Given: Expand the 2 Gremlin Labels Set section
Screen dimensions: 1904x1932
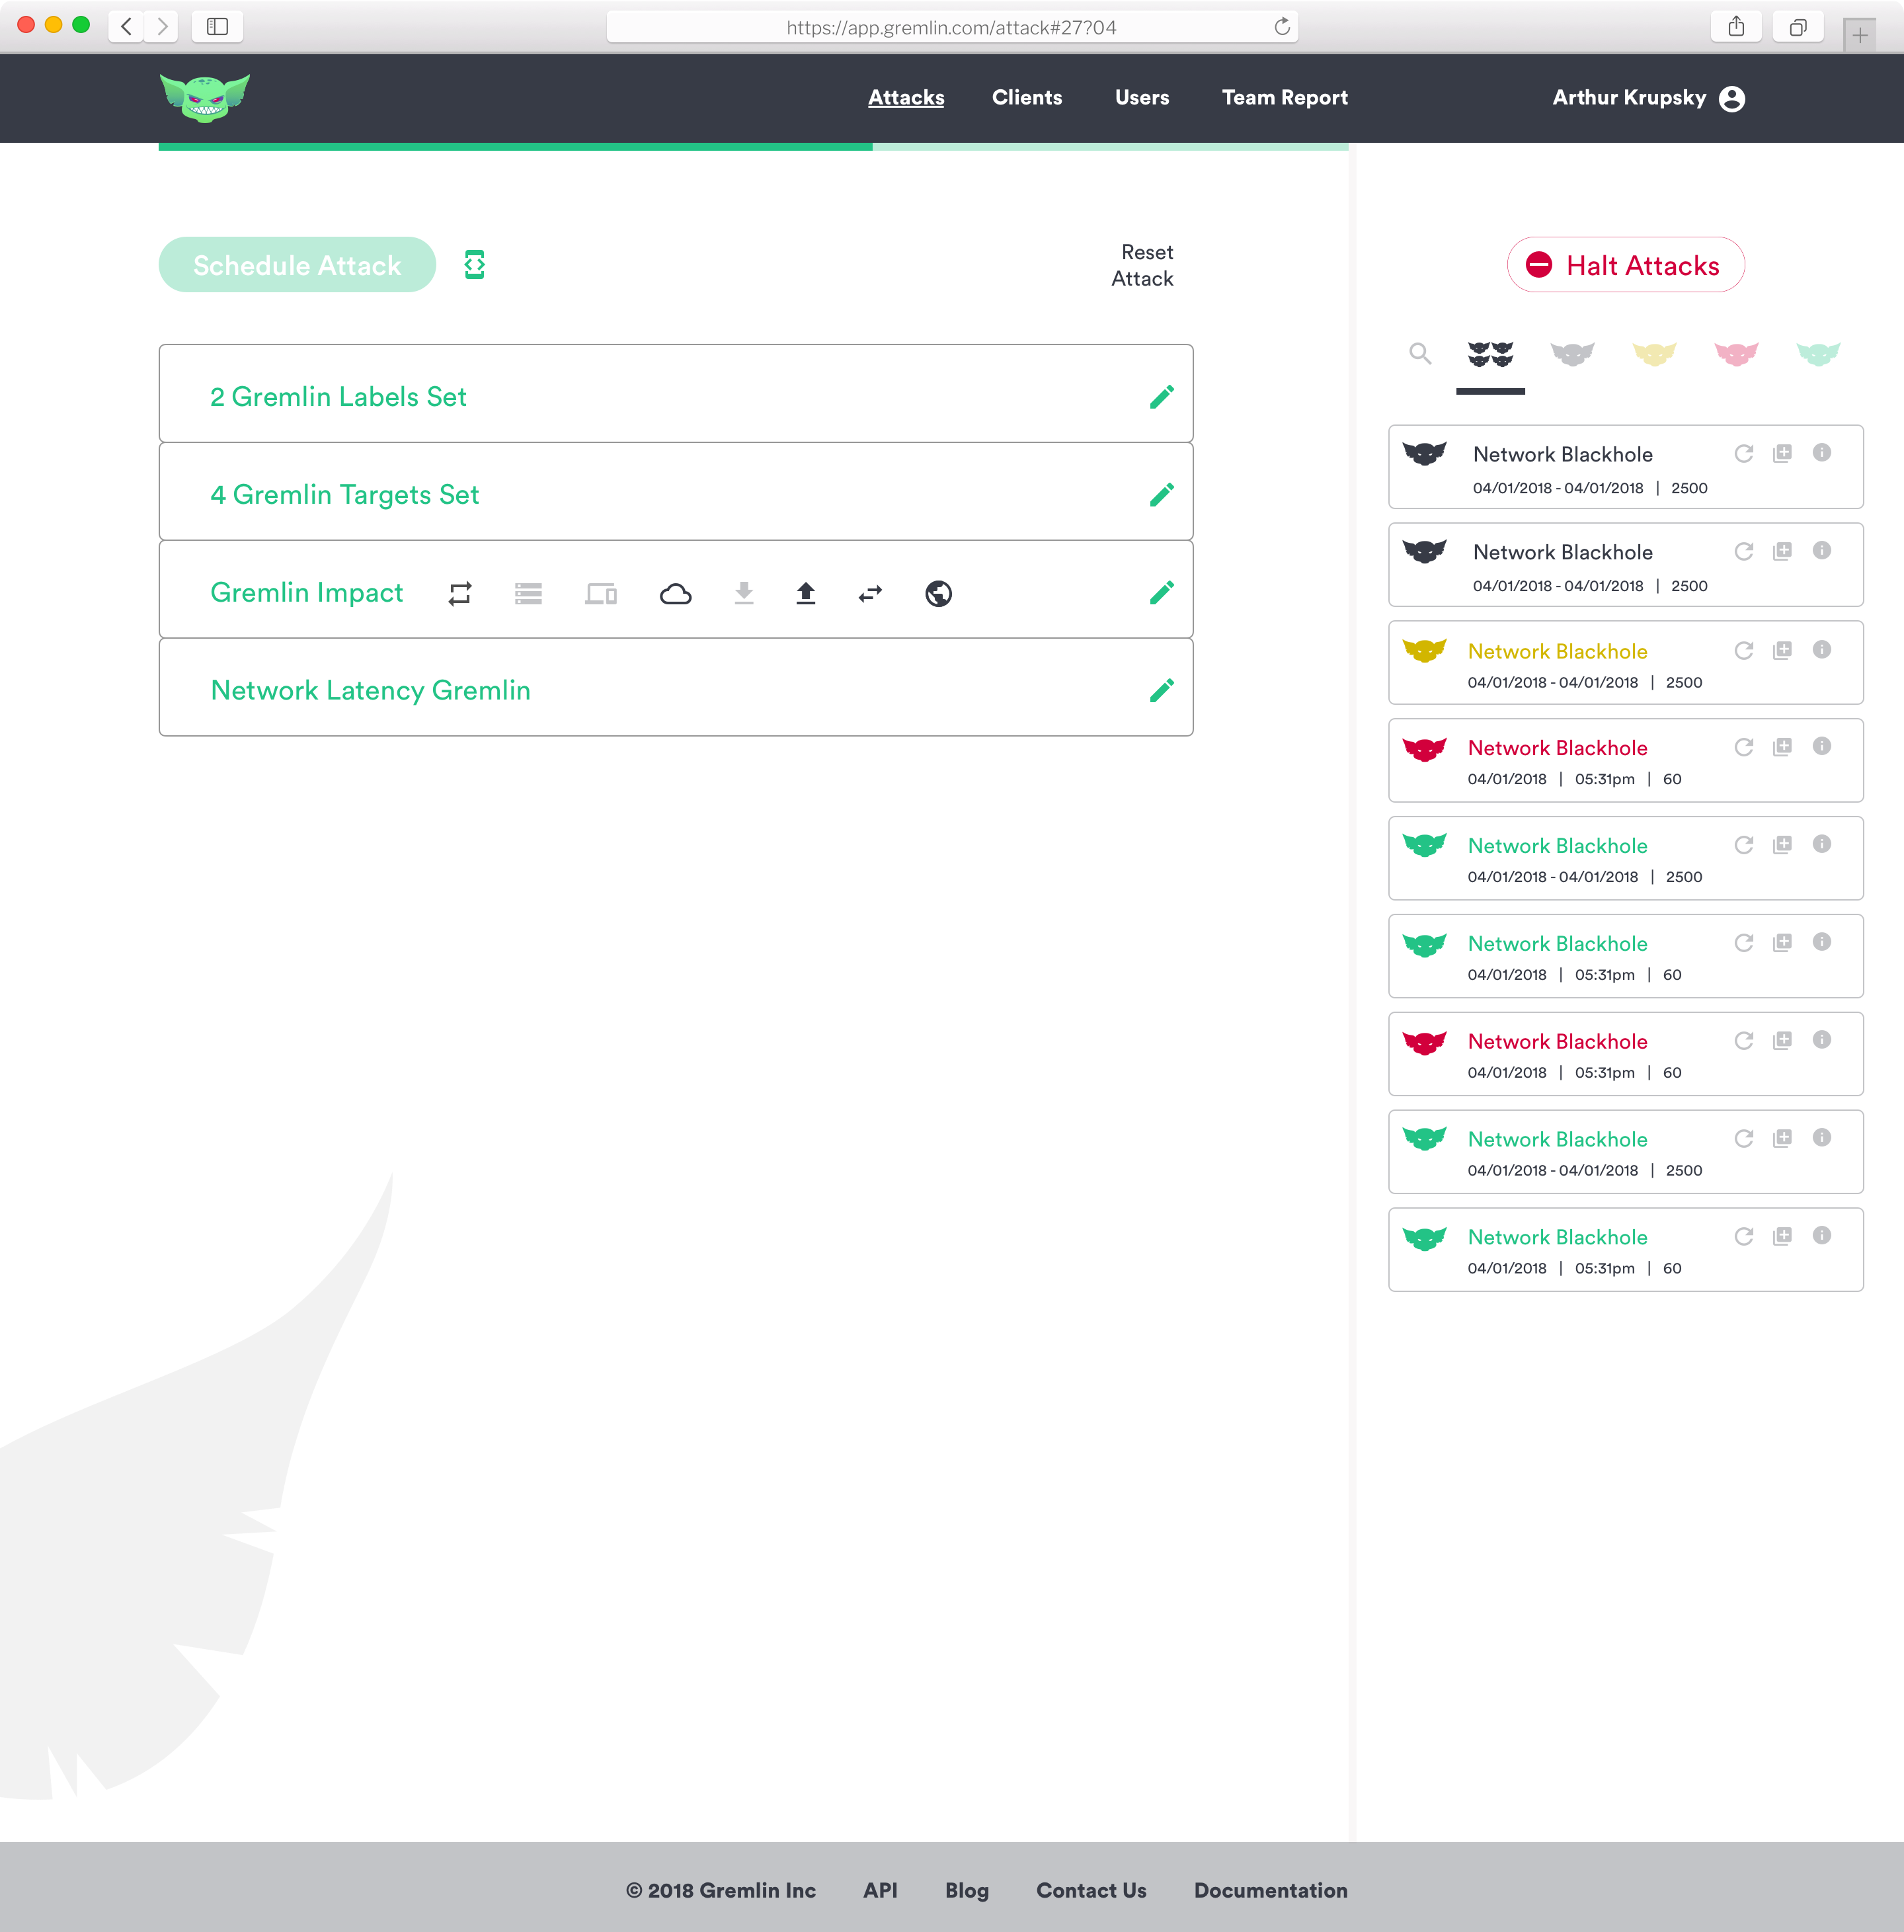Looking at the screenshot, I should [676, 394].
